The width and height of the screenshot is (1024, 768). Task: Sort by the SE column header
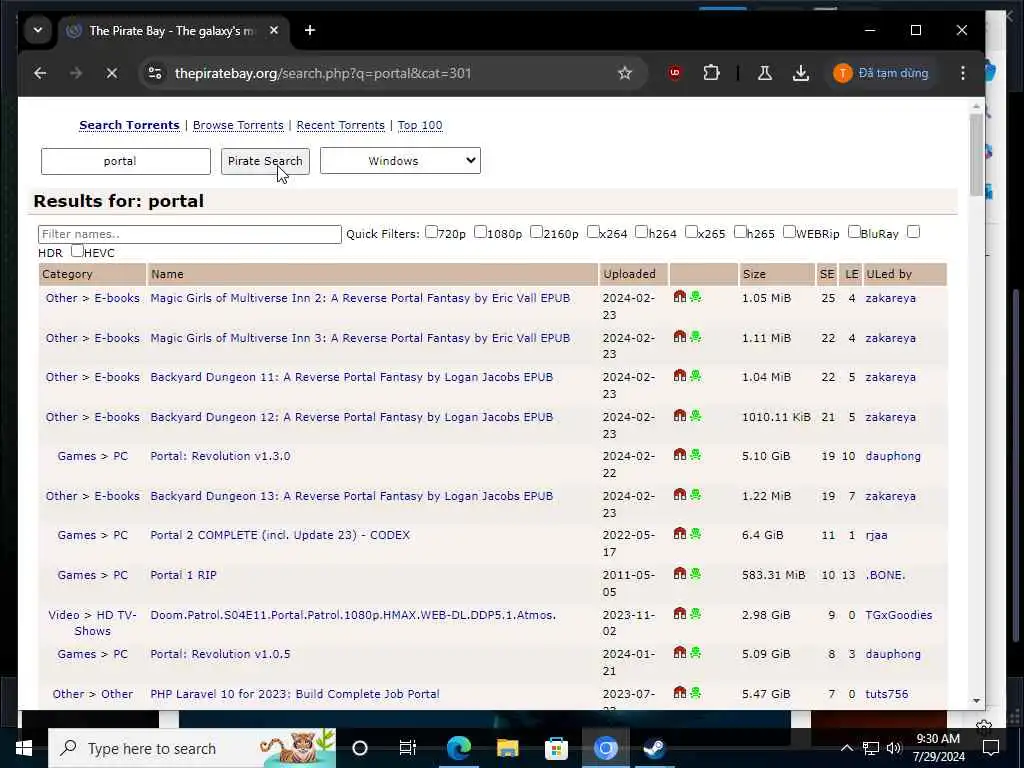tap(827, 274)
